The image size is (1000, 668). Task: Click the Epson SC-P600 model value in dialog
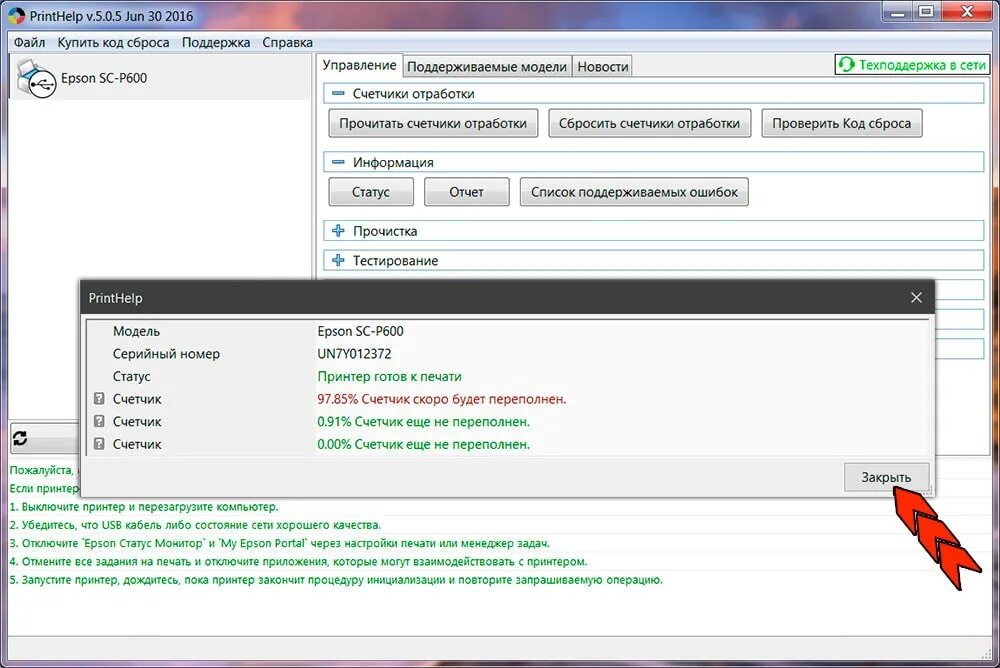coord(360,331)
